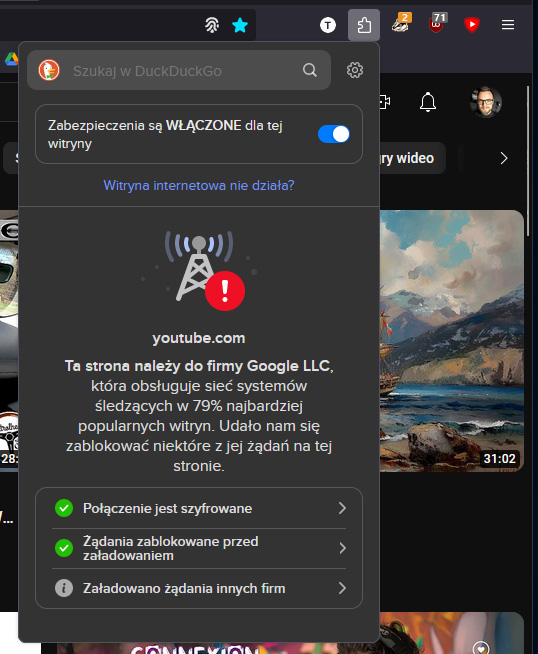Click the magnifier search icon
Screen dimensions: 538x654
(x=310, y=70)
